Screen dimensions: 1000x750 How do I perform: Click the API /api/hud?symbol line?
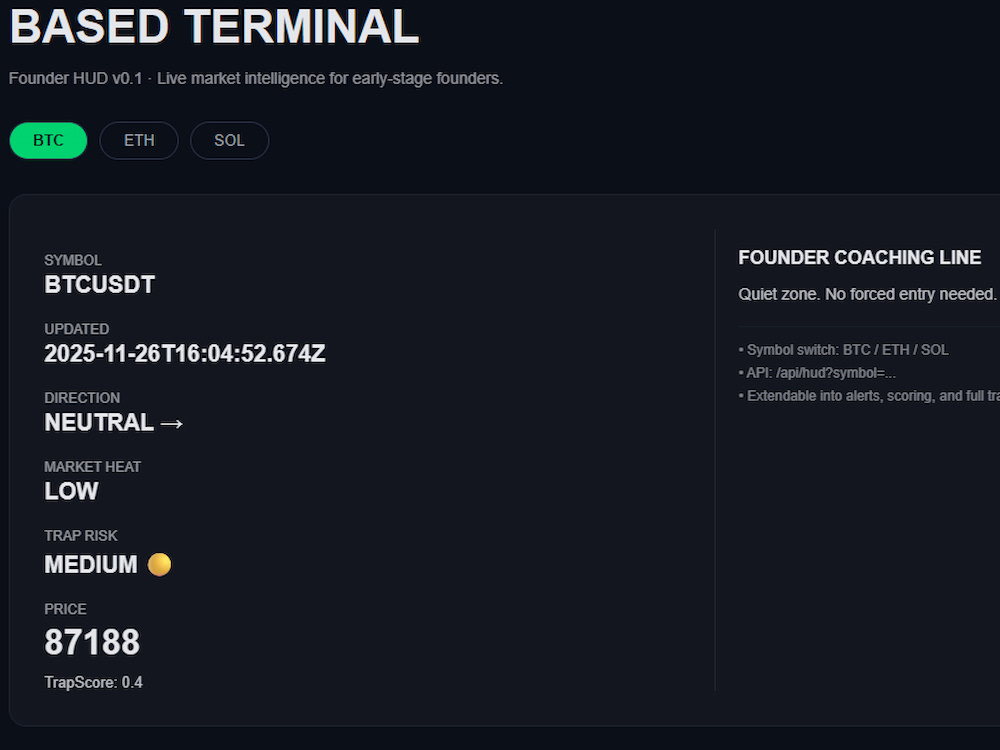click(x=817, y=373)
